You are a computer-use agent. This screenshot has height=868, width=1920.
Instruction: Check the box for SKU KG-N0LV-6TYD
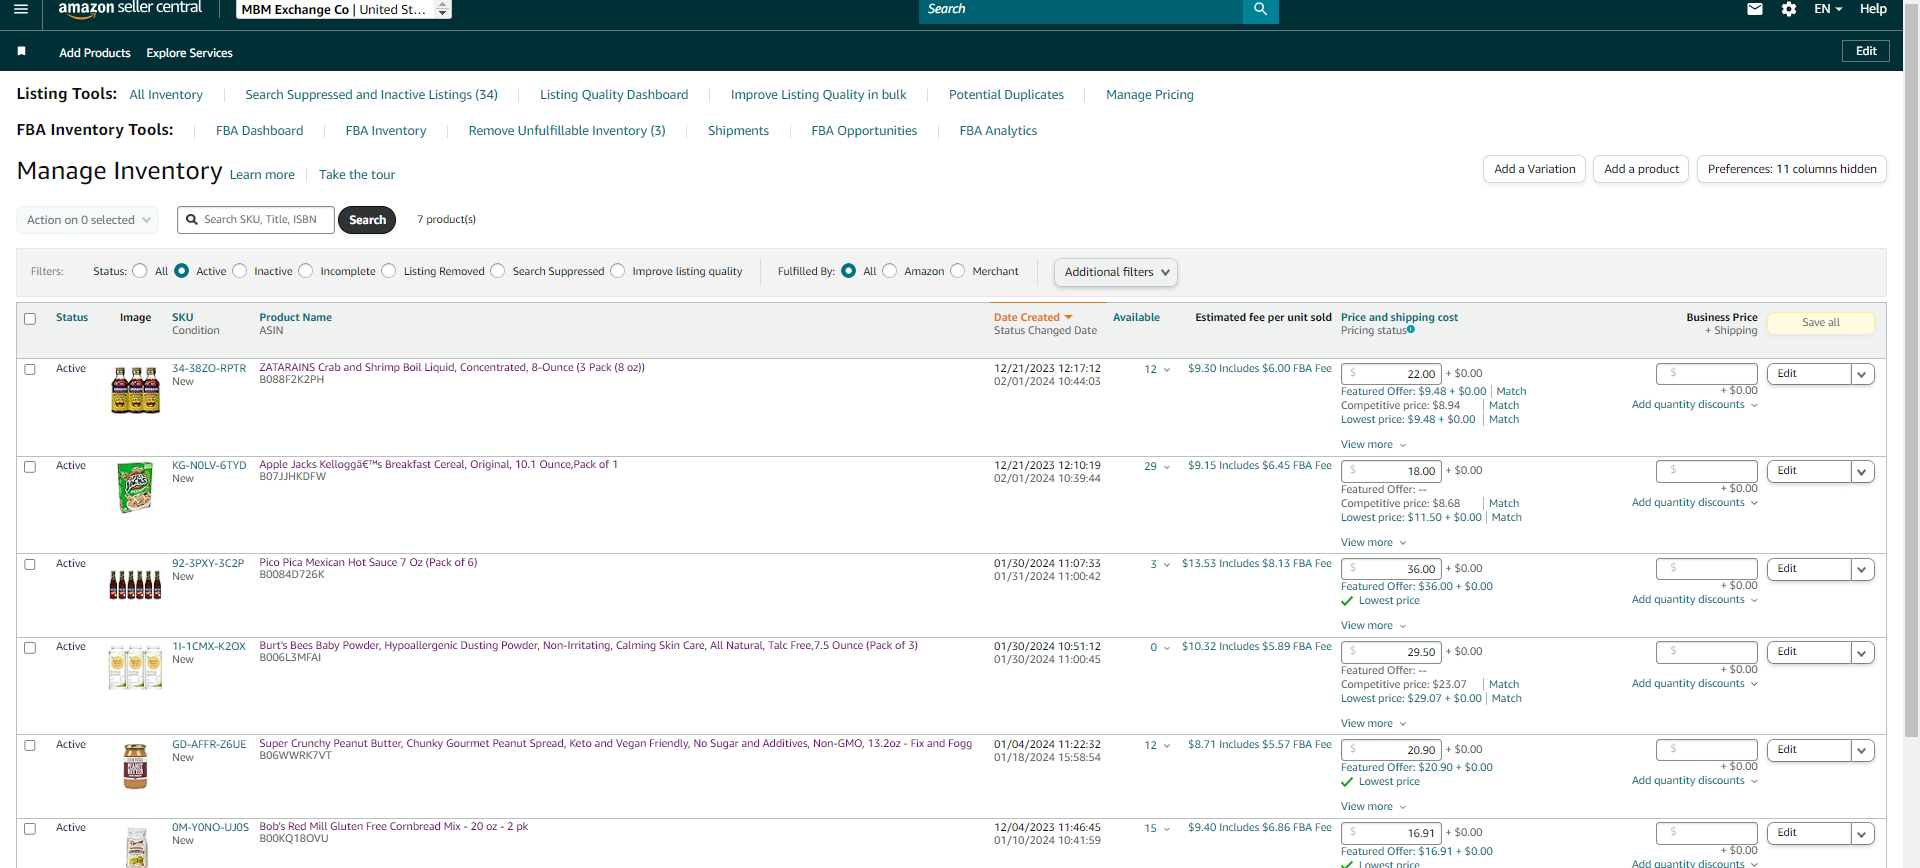coord(30,467)
